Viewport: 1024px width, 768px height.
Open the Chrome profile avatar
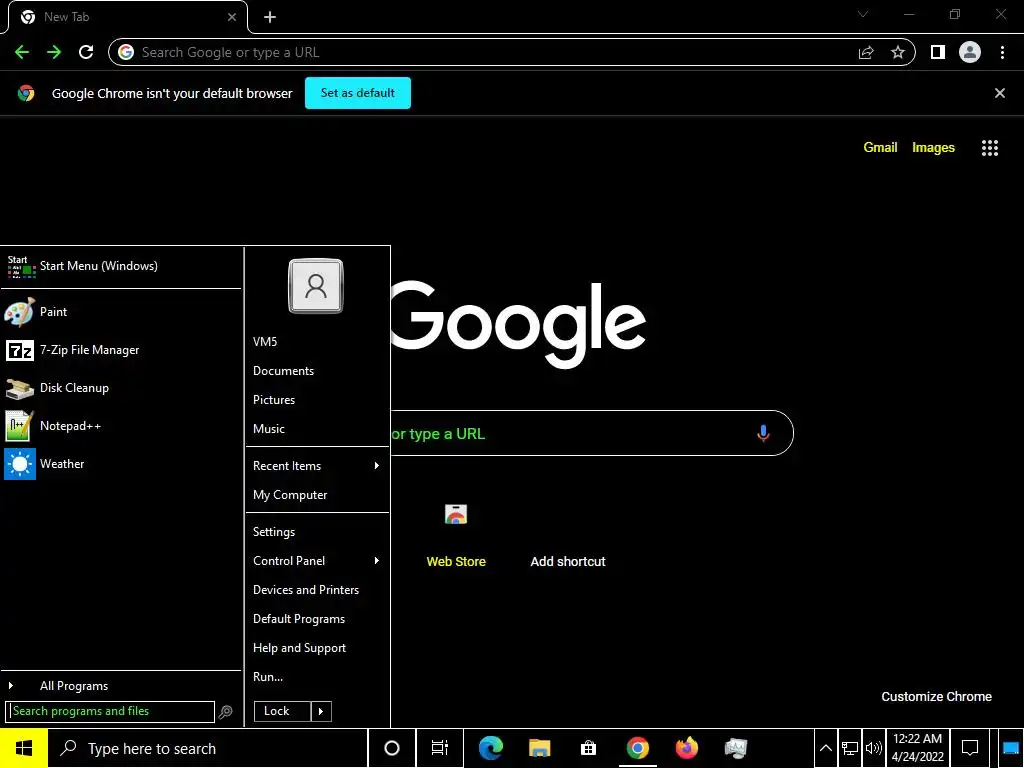[x=970, y=52]
